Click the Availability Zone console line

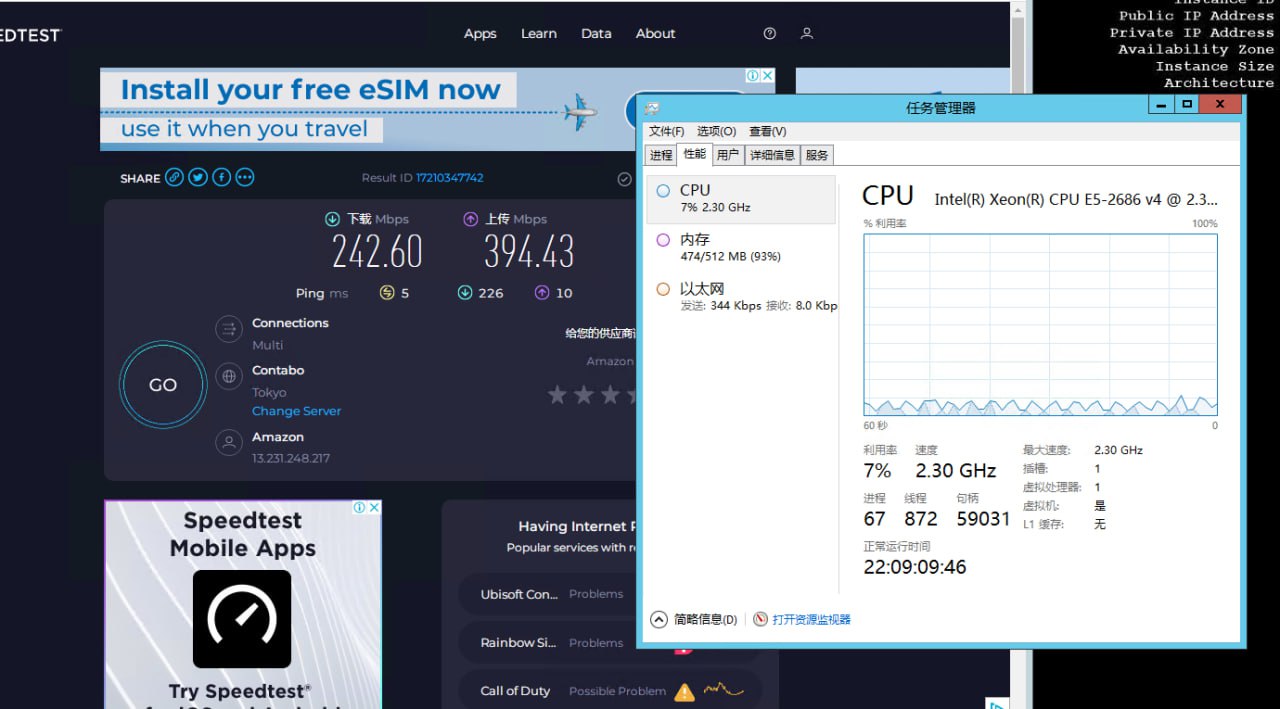[1196, 49]
